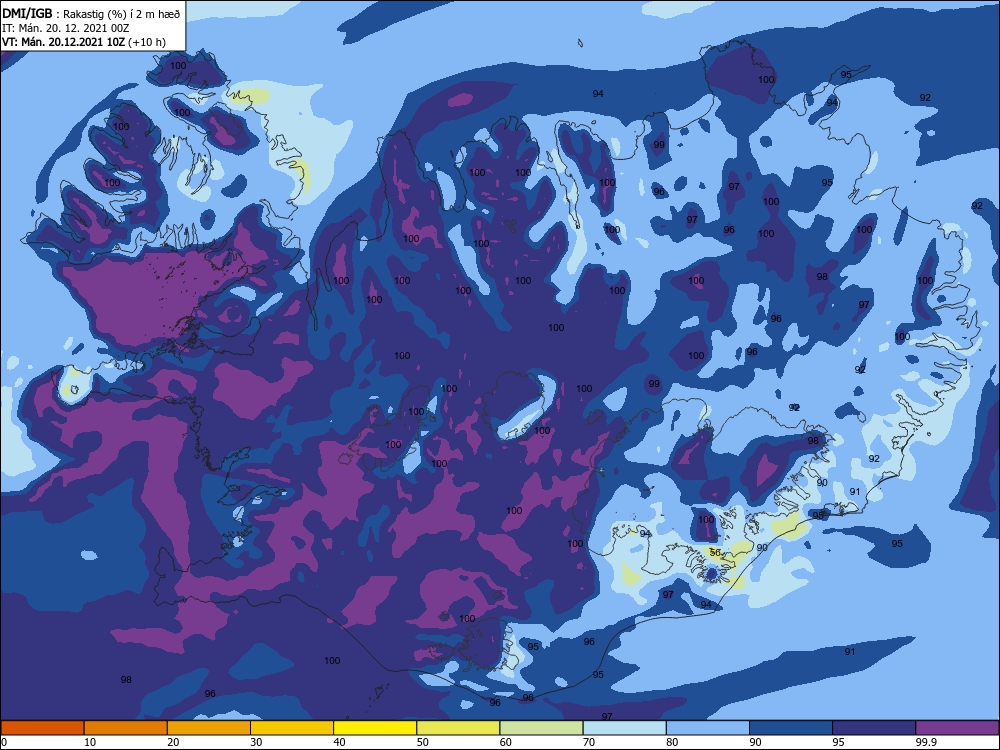
Task: Select the purple above-99.9 legend swatch
Action: (x=957, y=728)
